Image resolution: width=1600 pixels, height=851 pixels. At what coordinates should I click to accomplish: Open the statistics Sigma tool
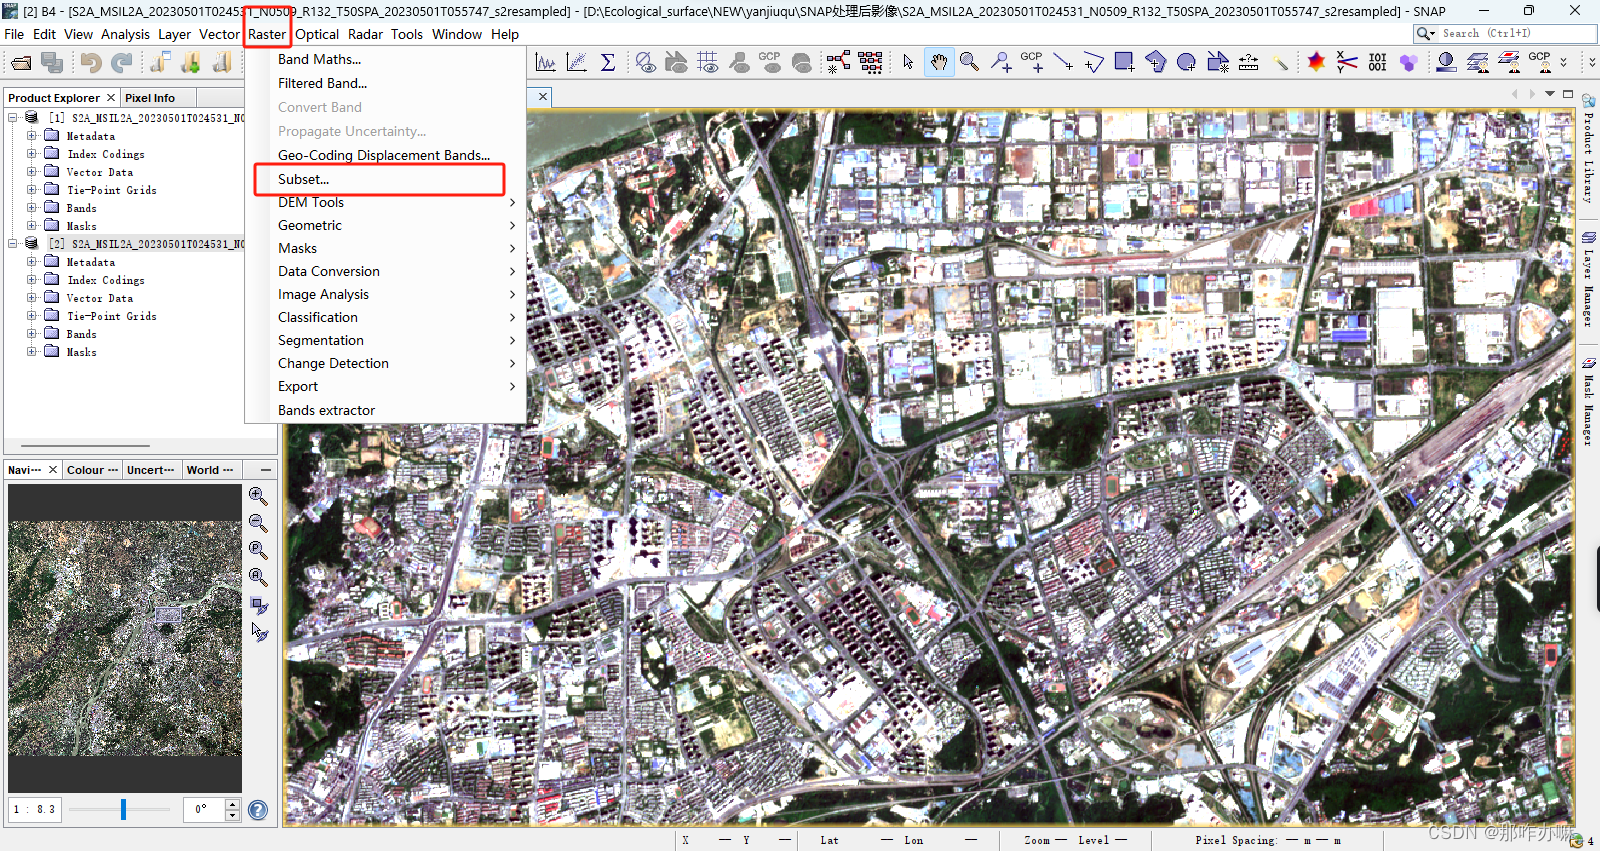point(607,63)
